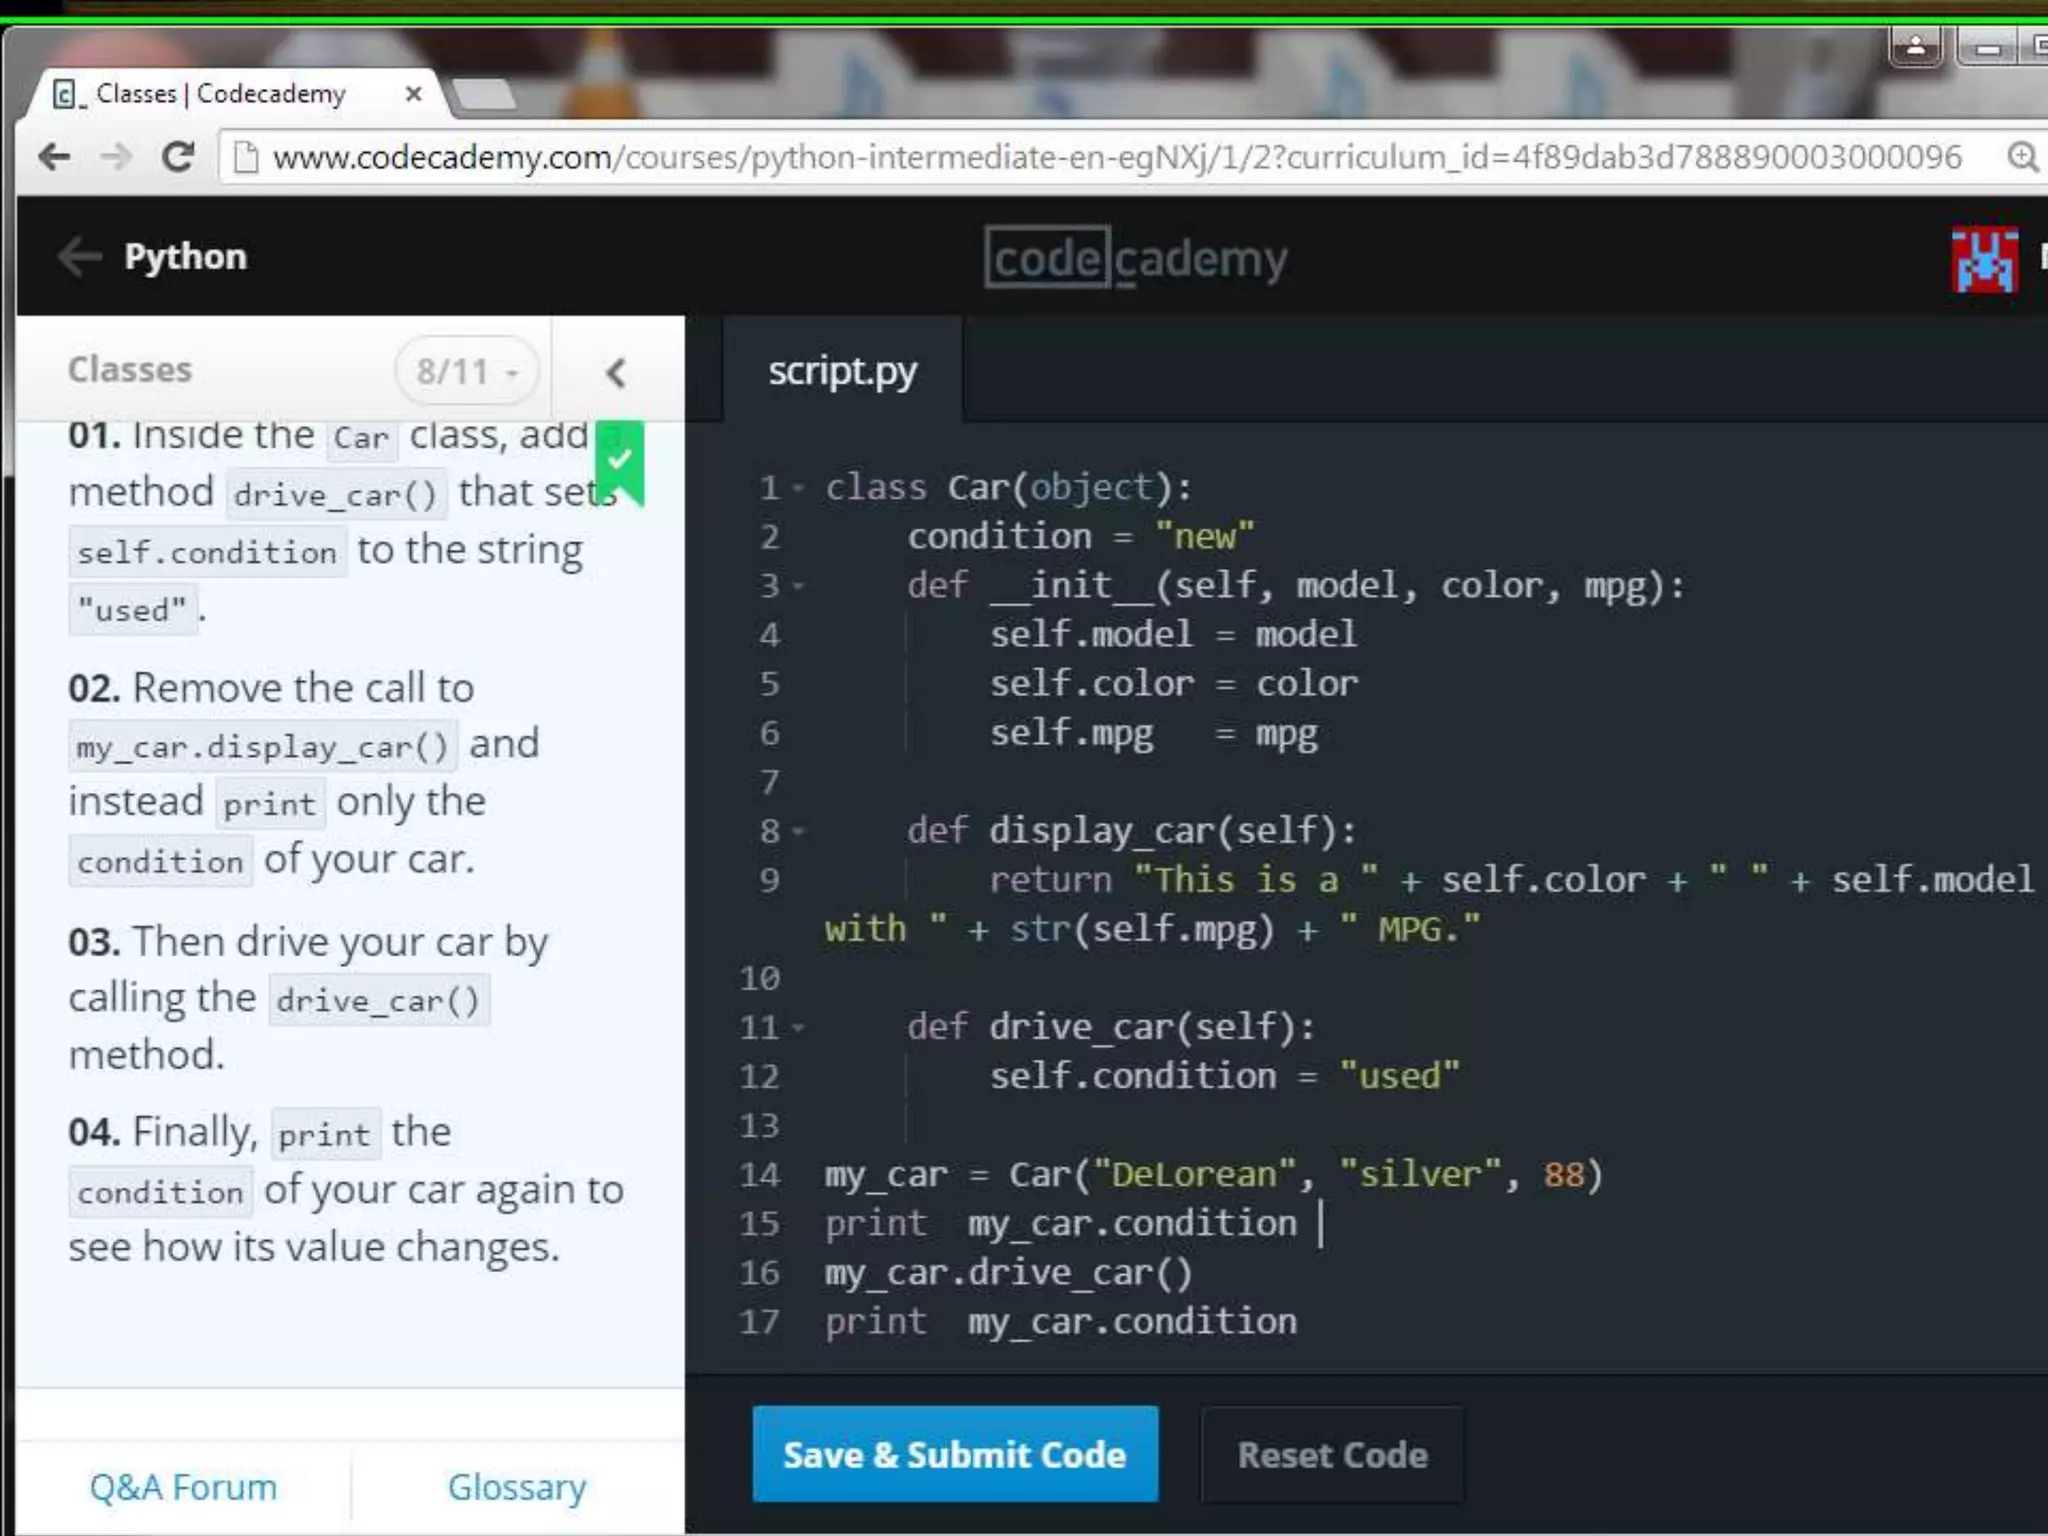Image resolution: width=2048 pixels, height=1536 pixels.
Task: Open a new browser tab
Action: coord(484,94)
